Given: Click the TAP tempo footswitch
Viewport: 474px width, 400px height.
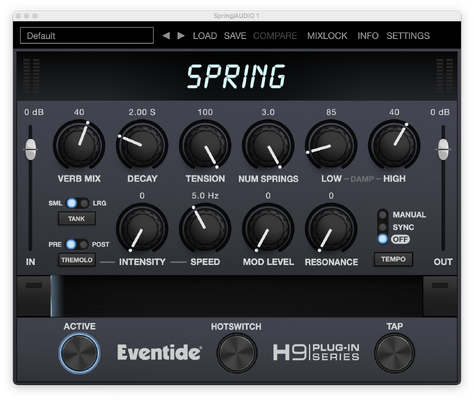Looking at the screenshot, I should 394,353.
